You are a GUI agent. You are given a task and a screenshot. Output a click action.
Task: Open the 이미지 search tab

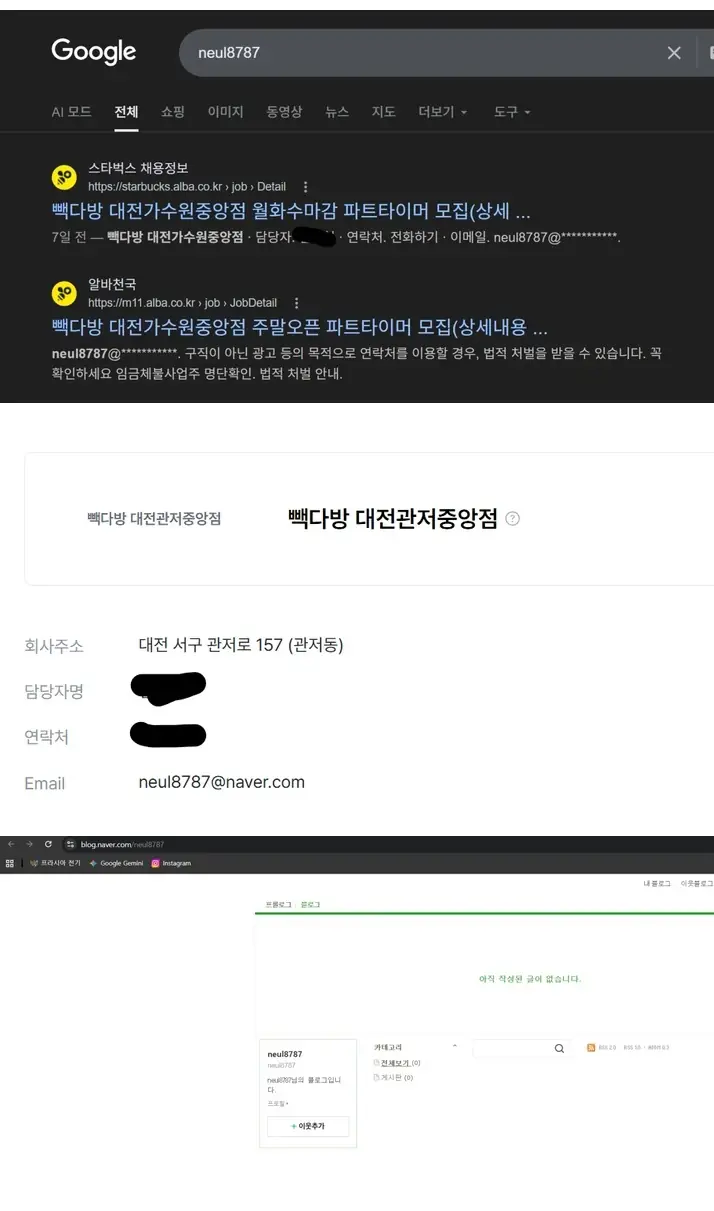point(226,112)
